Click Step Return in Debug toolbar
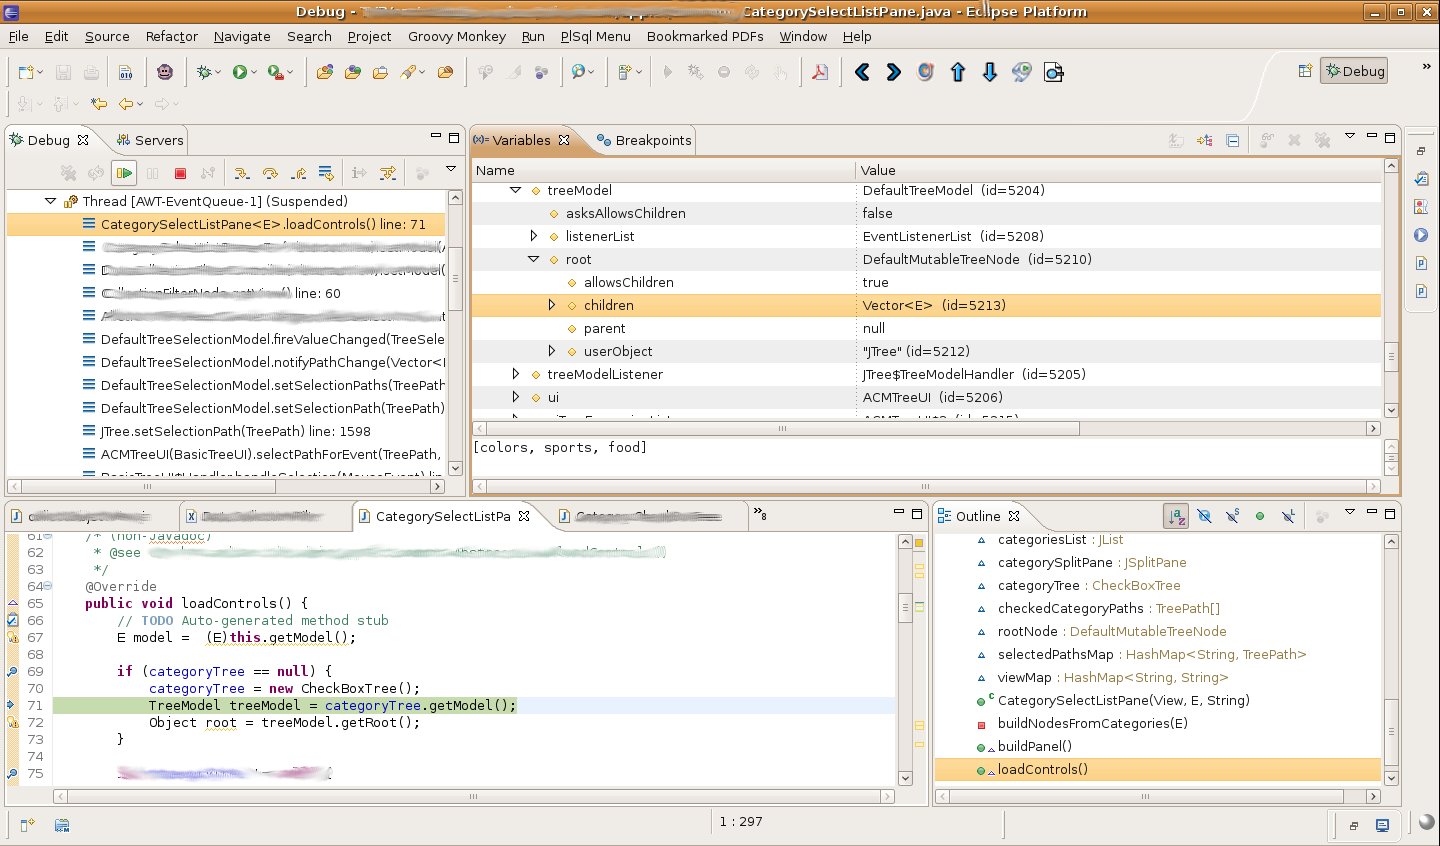The width and height of the screenshot is (1440, 846). (x=298, y=173)
